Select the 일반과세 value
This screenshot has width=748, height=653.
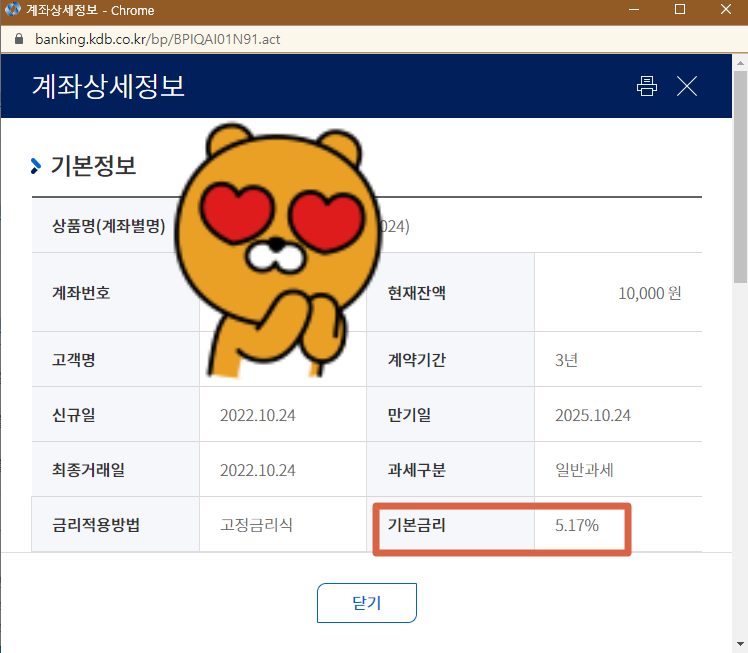coord(584,470)
